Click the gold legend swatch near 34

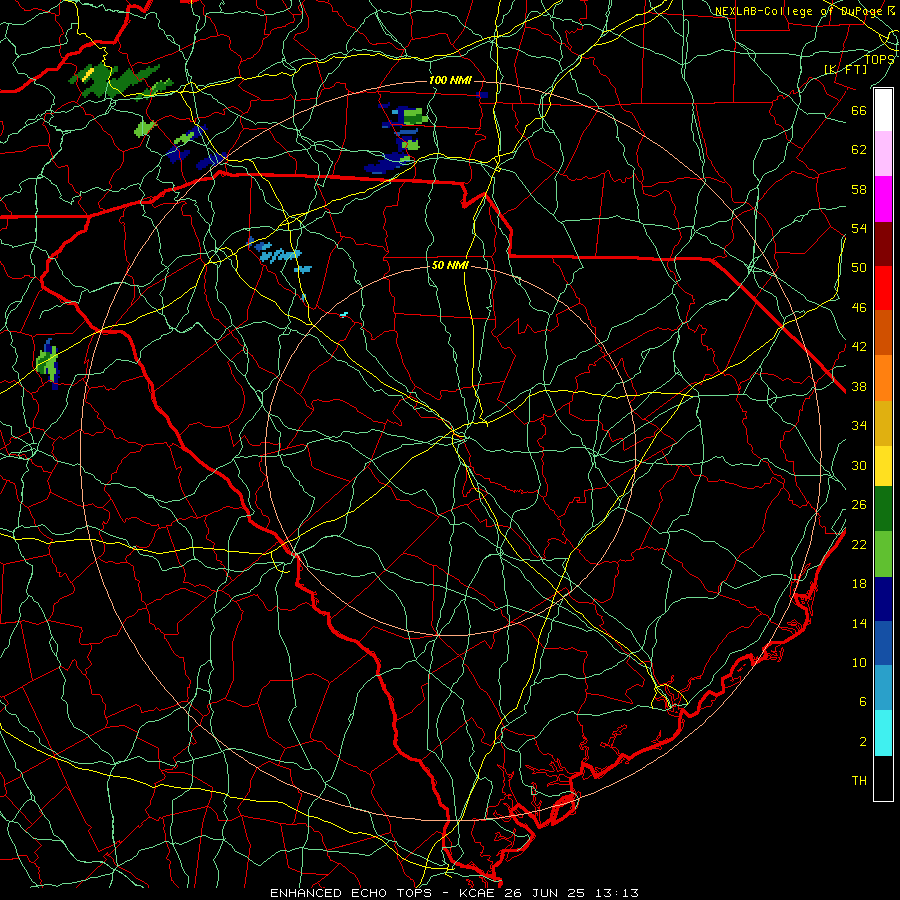point(883,423)
